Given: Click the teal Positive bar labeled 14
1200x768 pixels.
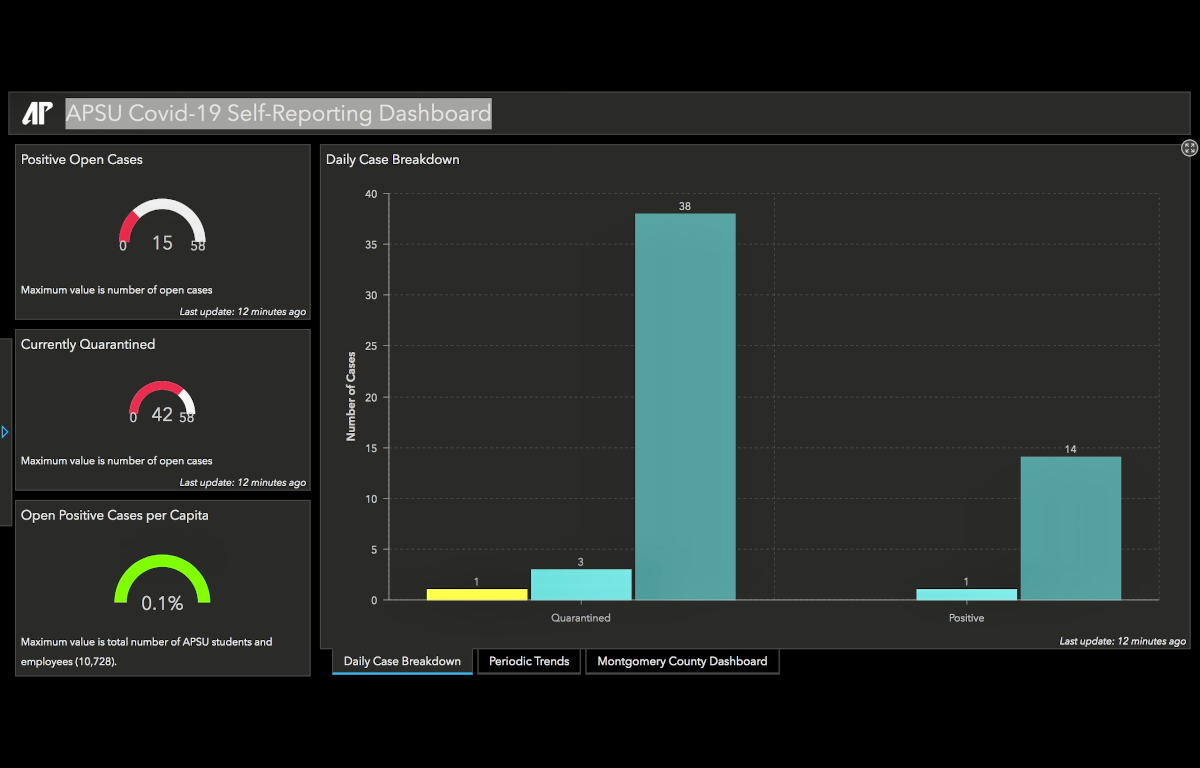Looking at the screenshot, I should (x=1070, y=528).
